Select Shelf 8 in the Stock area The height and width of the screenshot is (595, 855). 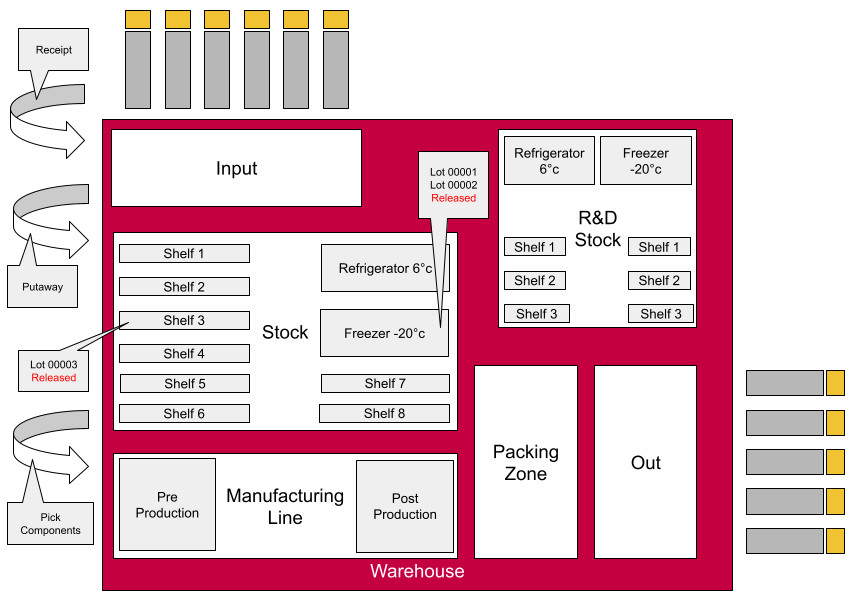click(x=384, y=413)
